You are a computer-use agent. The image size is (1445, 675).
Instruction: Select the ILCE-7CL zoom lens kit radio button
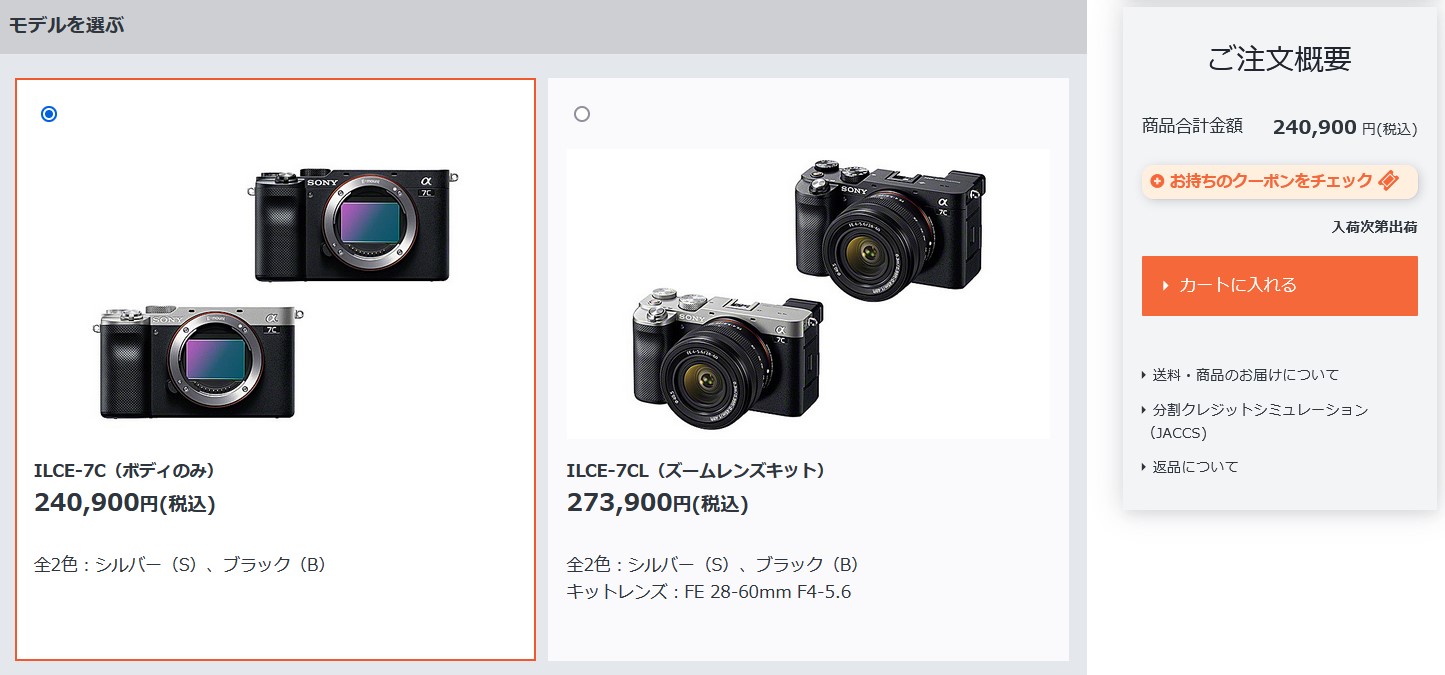(x=582, y=114)
